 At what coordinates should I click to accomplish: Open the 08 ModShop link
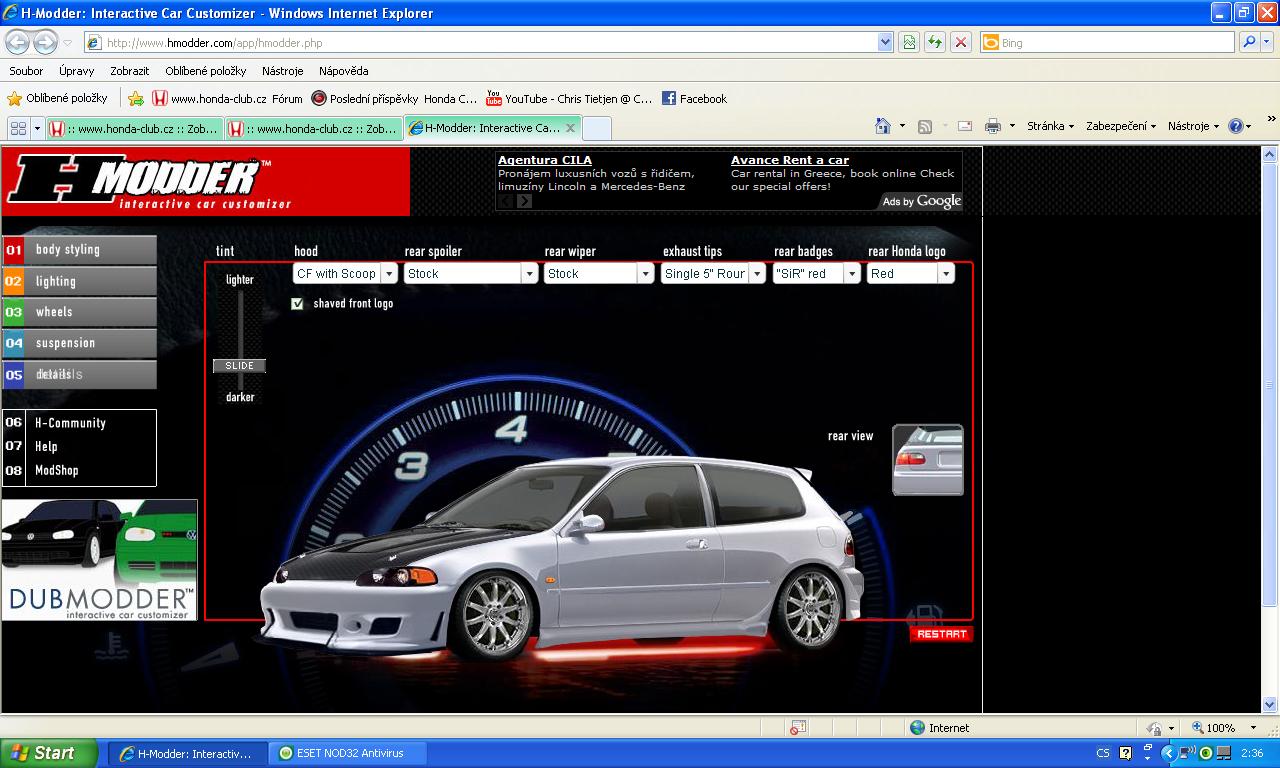pos(56,471)
